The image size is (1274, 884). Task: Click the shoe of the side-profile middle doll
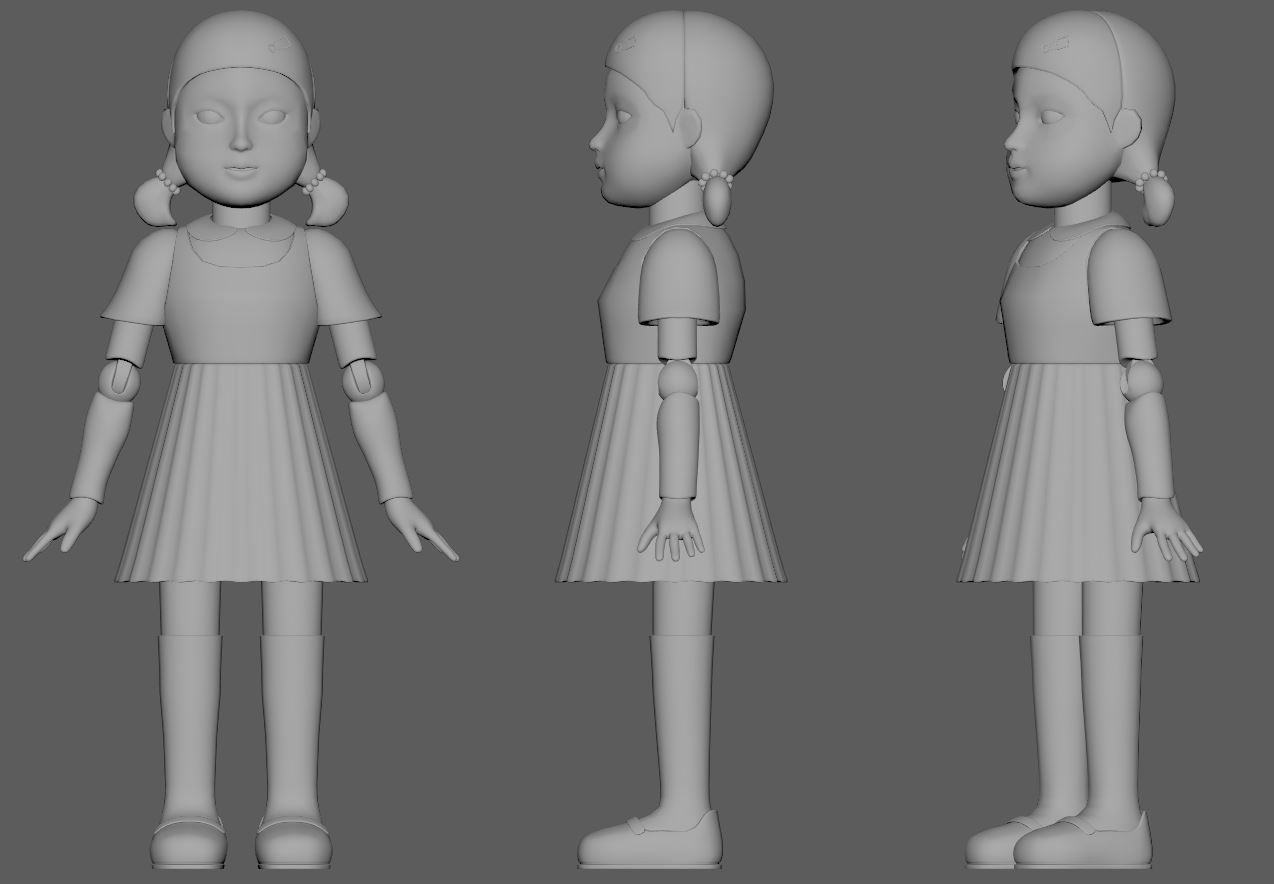(x=650, y=841)
